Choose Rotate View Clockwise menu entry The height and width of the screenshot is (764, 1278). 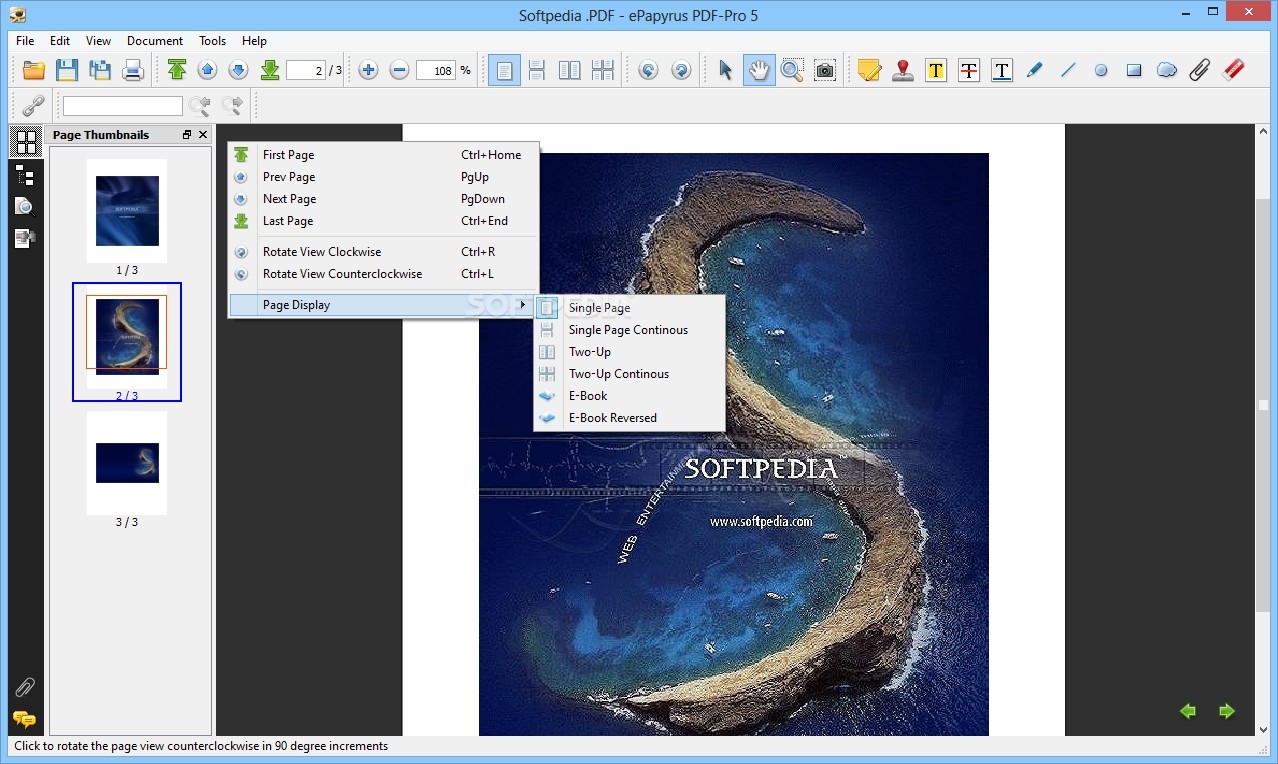(384, 252)
